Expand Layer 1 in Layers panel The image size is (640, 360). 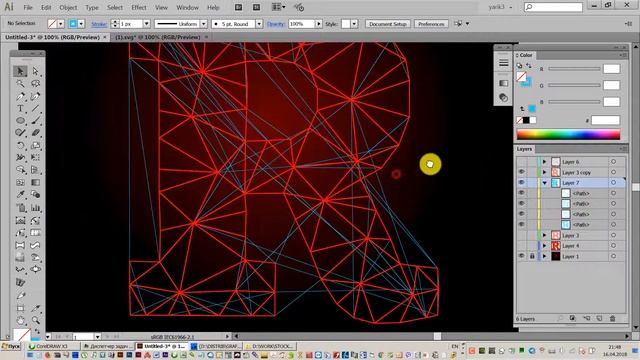544,256
